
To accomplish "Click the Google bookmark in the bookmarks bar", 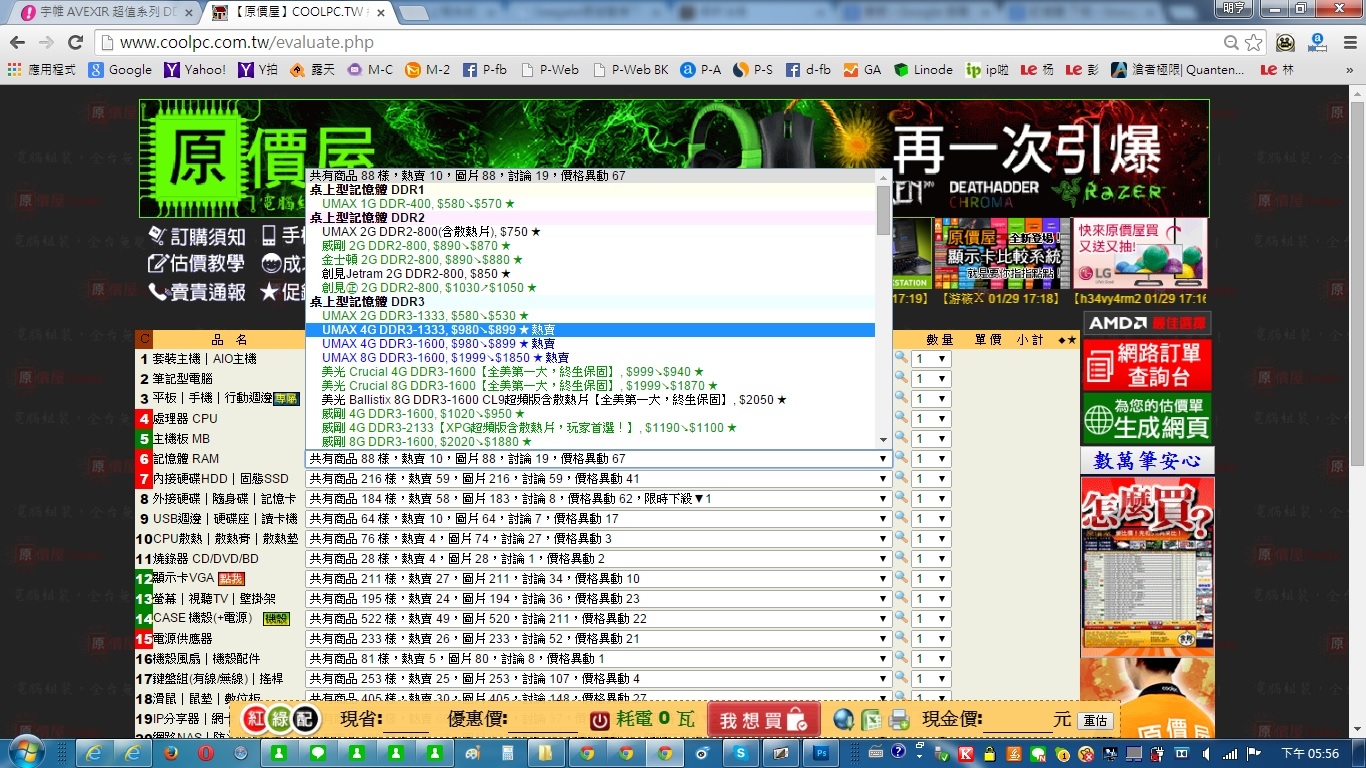I will (120, 70).
